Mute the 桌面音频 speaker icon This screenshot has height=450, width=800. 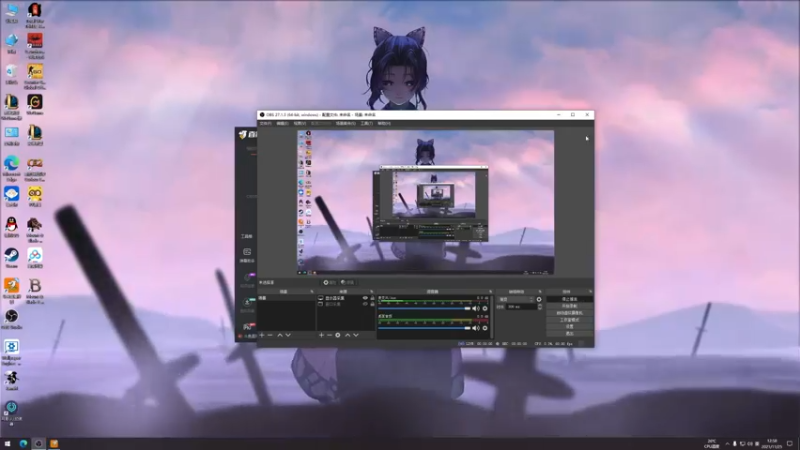coord(476,328)
